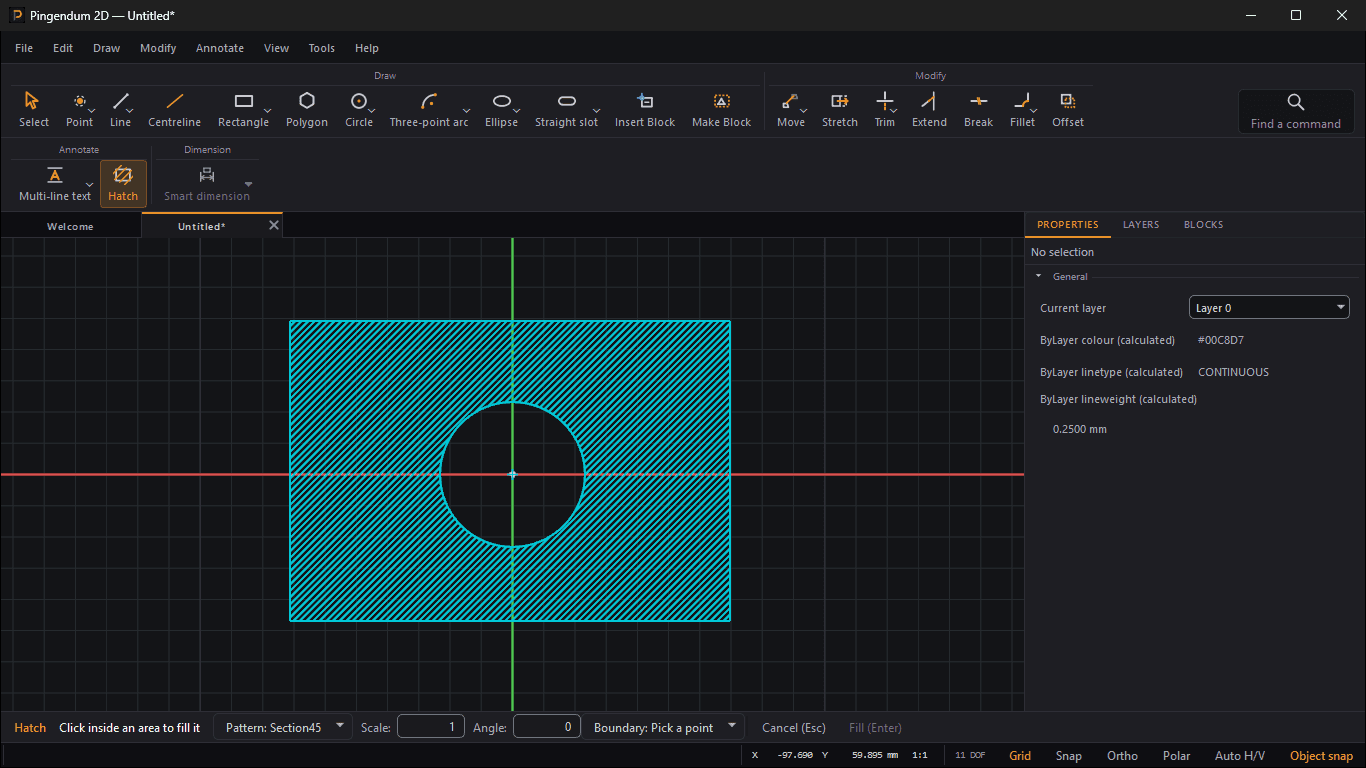Click Cancel (Esc) in command bar
Screen dimensions: 1366x768
tap(794, 728)
